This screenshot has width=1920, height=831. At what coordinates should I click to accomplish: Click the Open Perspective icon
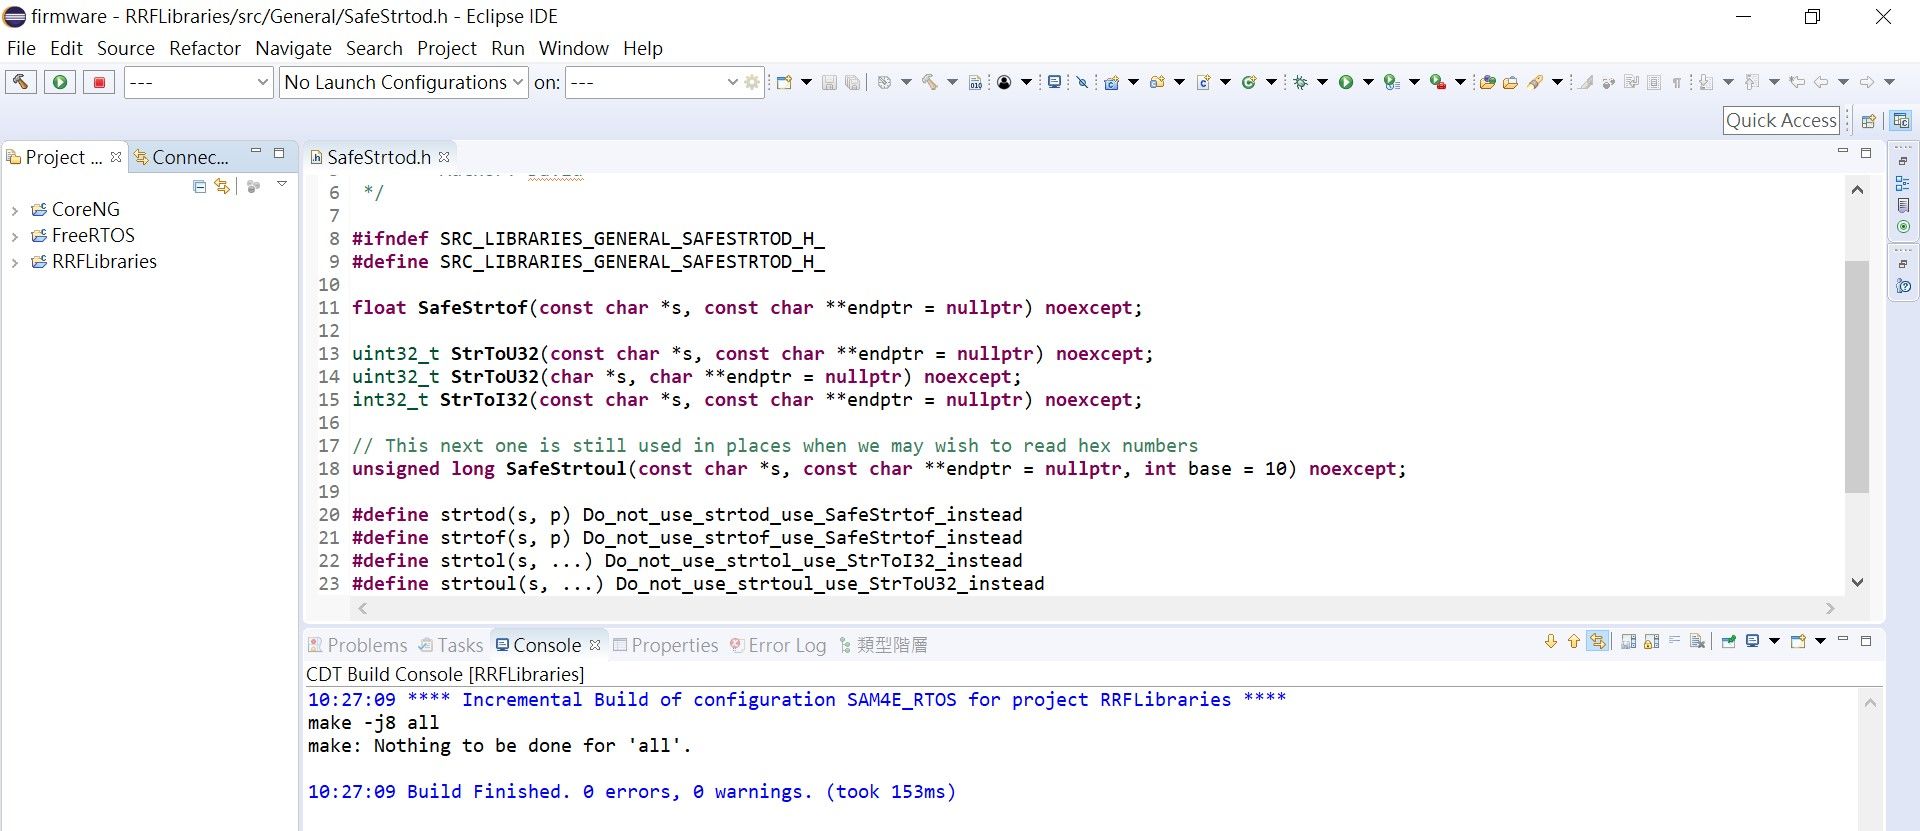[x=1868, y=121]
